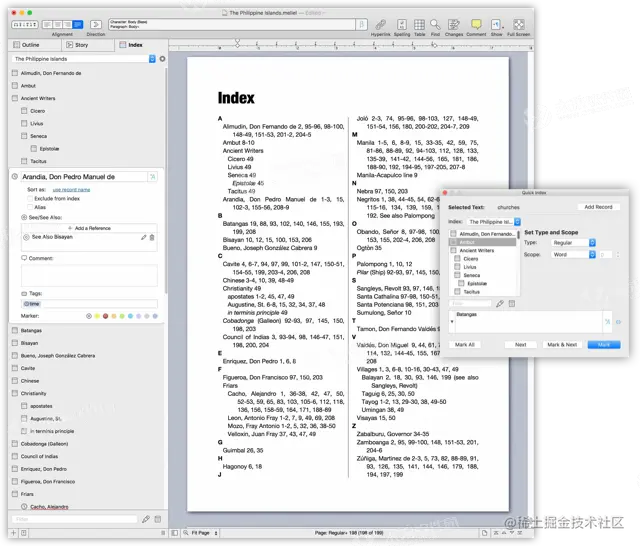The width and height of the screenshot is (640, 546).
Task: Check Livius in Quick Index list
Action: (x=458, y=266)
